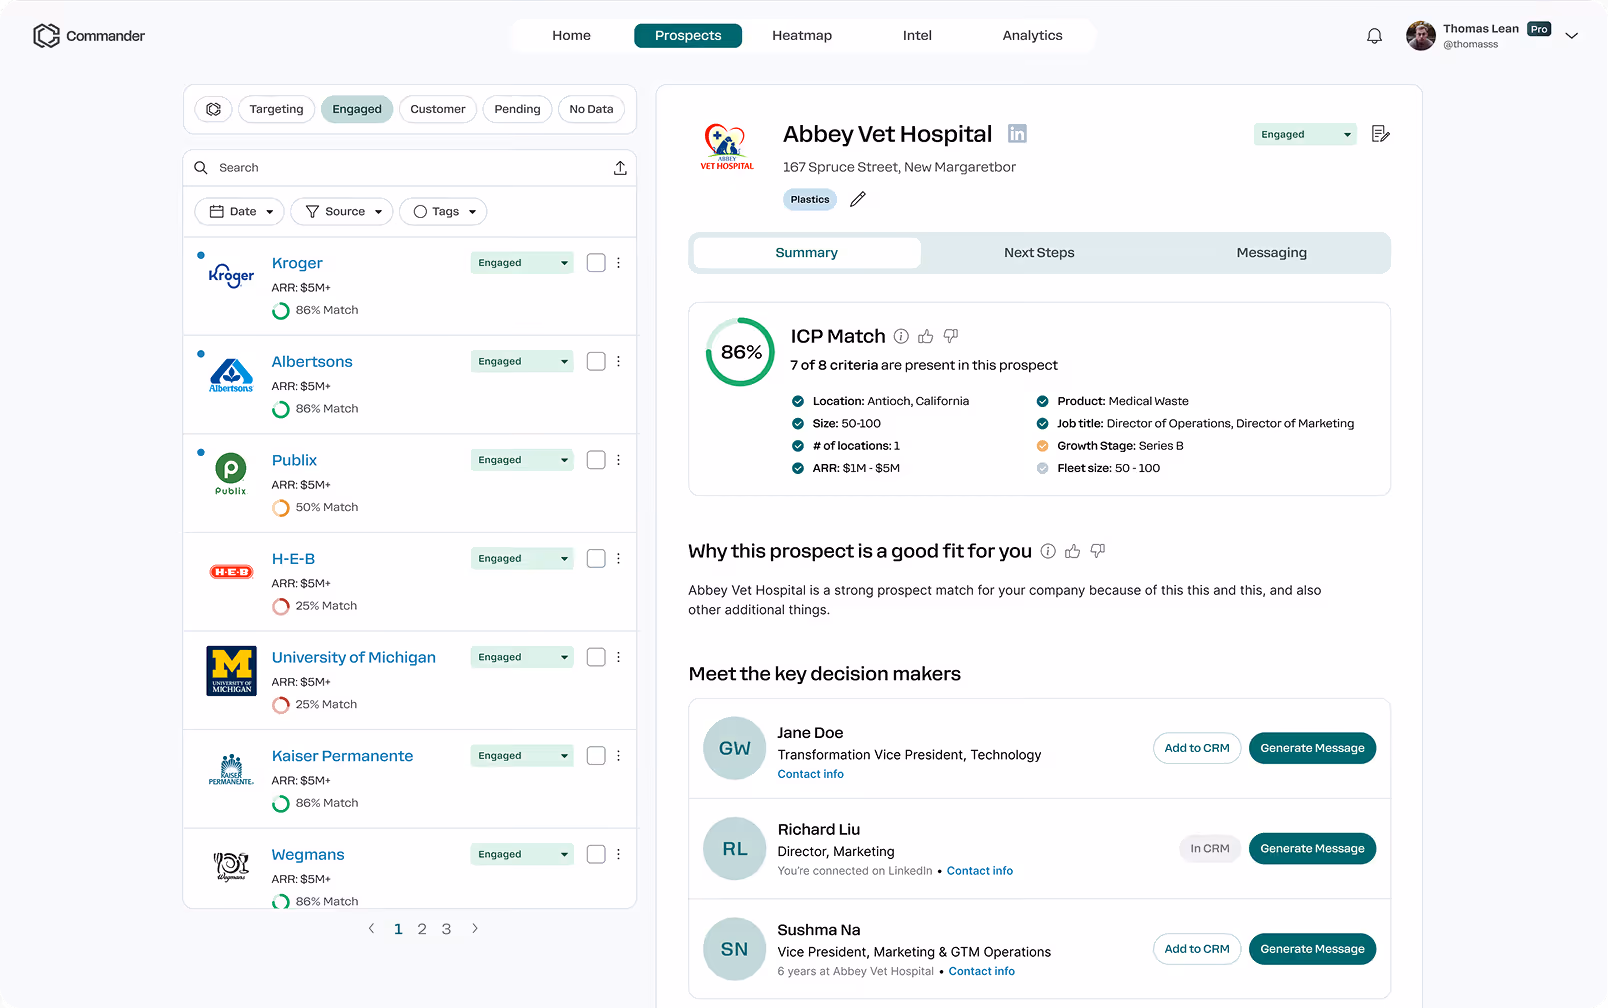Toggle the Targeting filter chip
Screen dimensions: 1608x1008
pos(276,109)
